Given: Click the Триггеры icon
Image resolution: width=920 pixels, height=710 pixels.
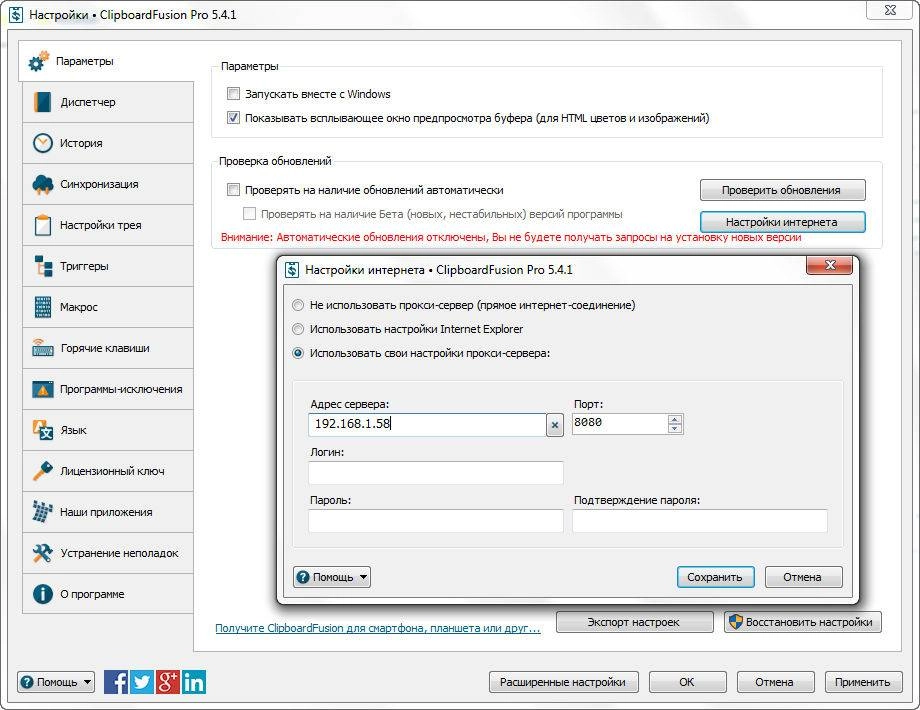Looking at the screenshot, I should click(43, 266).
